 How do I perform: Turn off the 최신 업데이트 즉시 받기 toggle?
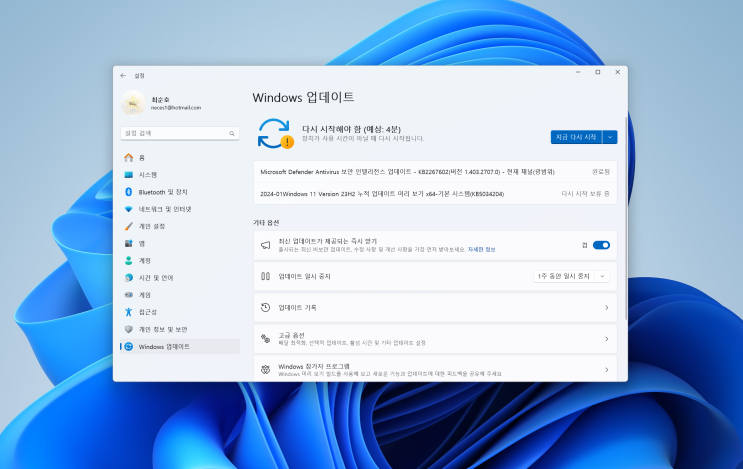point(601,245)
